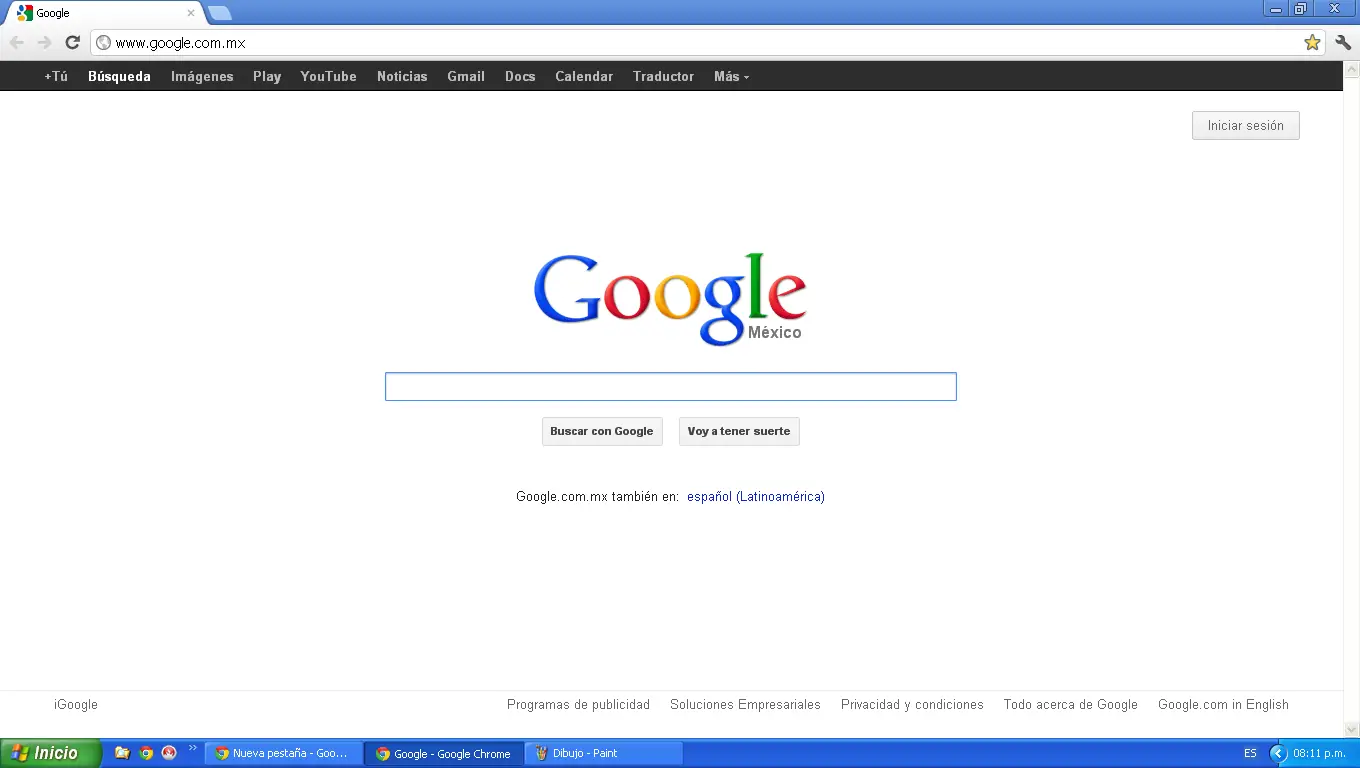Open a new tab with the new-tab button

pos(219,13)
